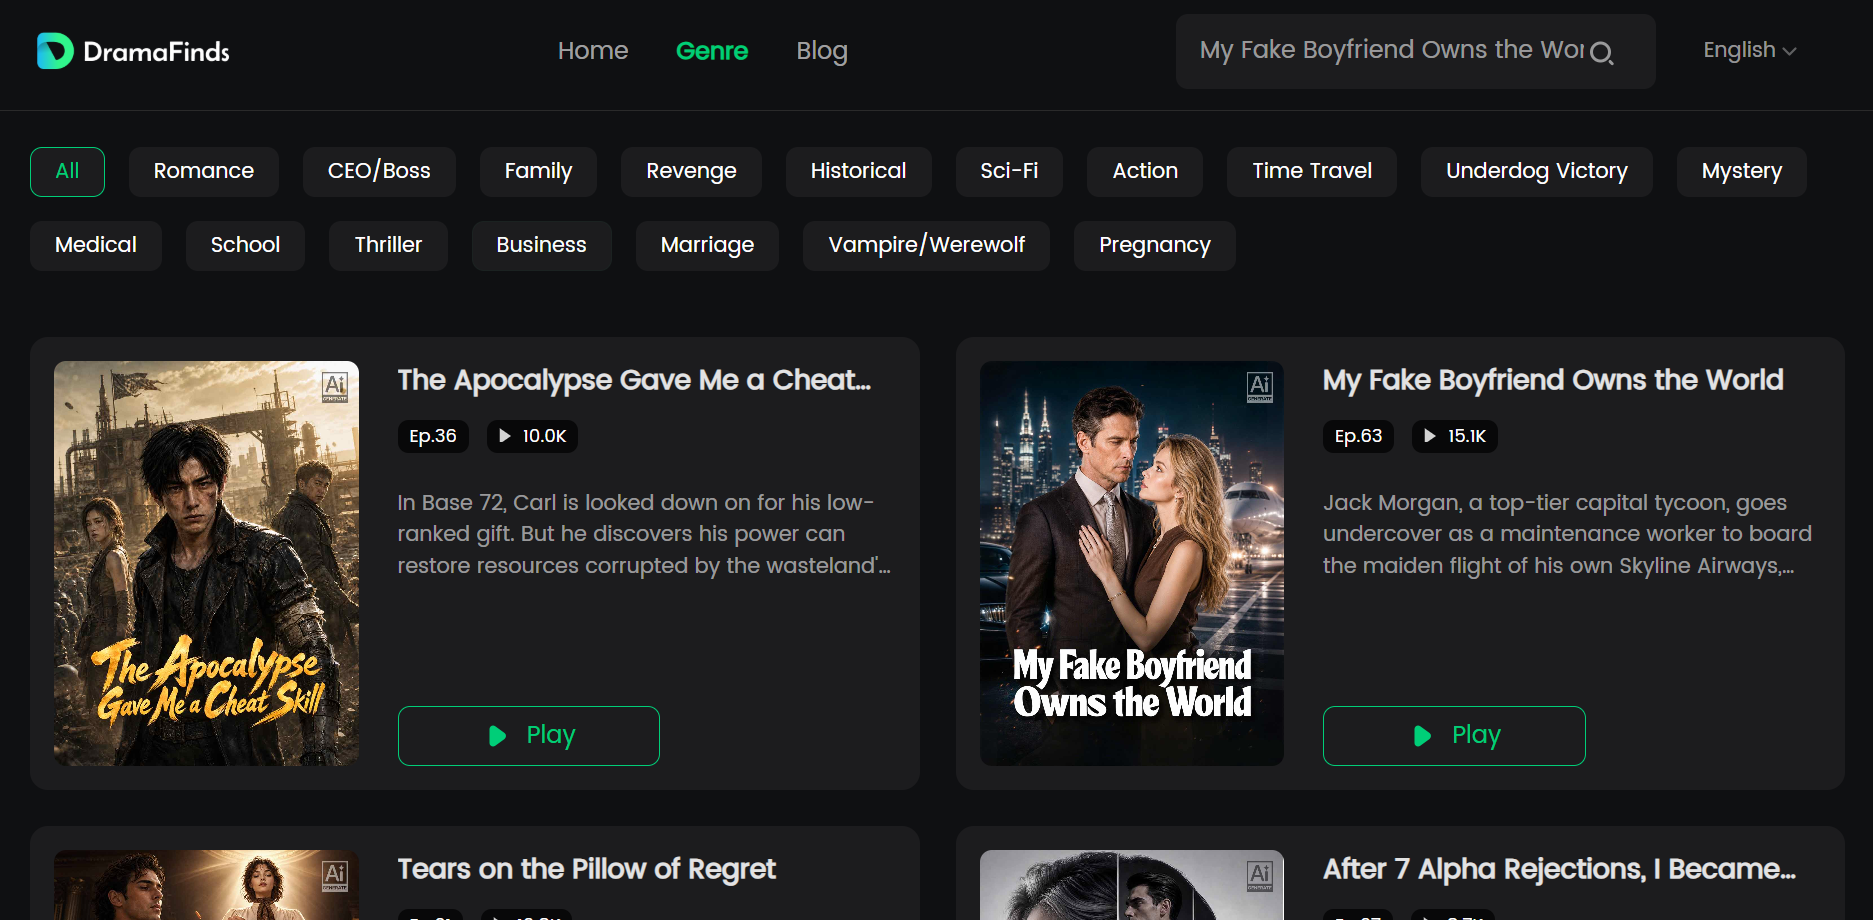Image resolution: width=1873 pixels, height=920 pixels.
Task: Click the AI badge on Alpha Rejections poster
Action: [1260, 875]
